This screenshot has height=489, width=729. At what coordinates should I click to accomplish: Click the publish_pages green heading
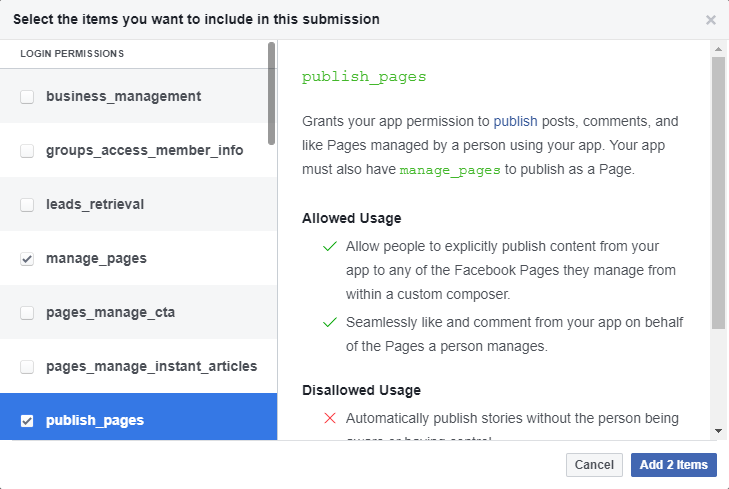pos(364,77)
